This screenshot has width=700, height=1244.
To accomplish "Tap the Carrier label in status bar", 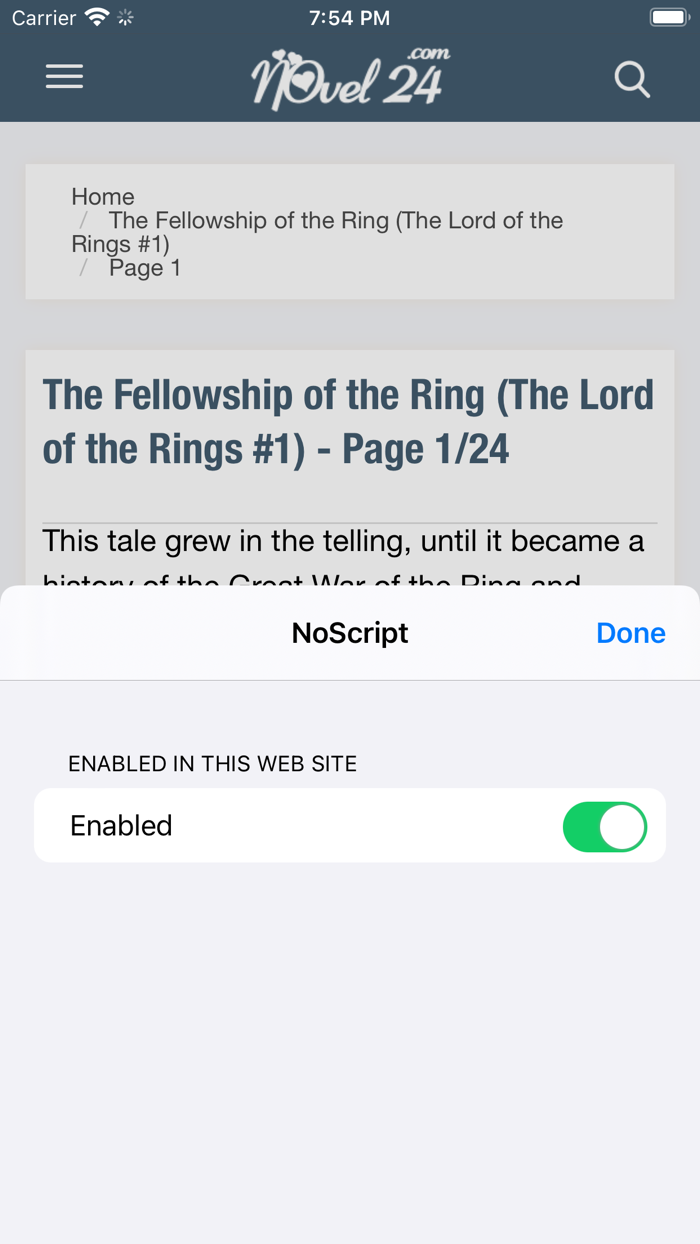I will pos(44,17).
